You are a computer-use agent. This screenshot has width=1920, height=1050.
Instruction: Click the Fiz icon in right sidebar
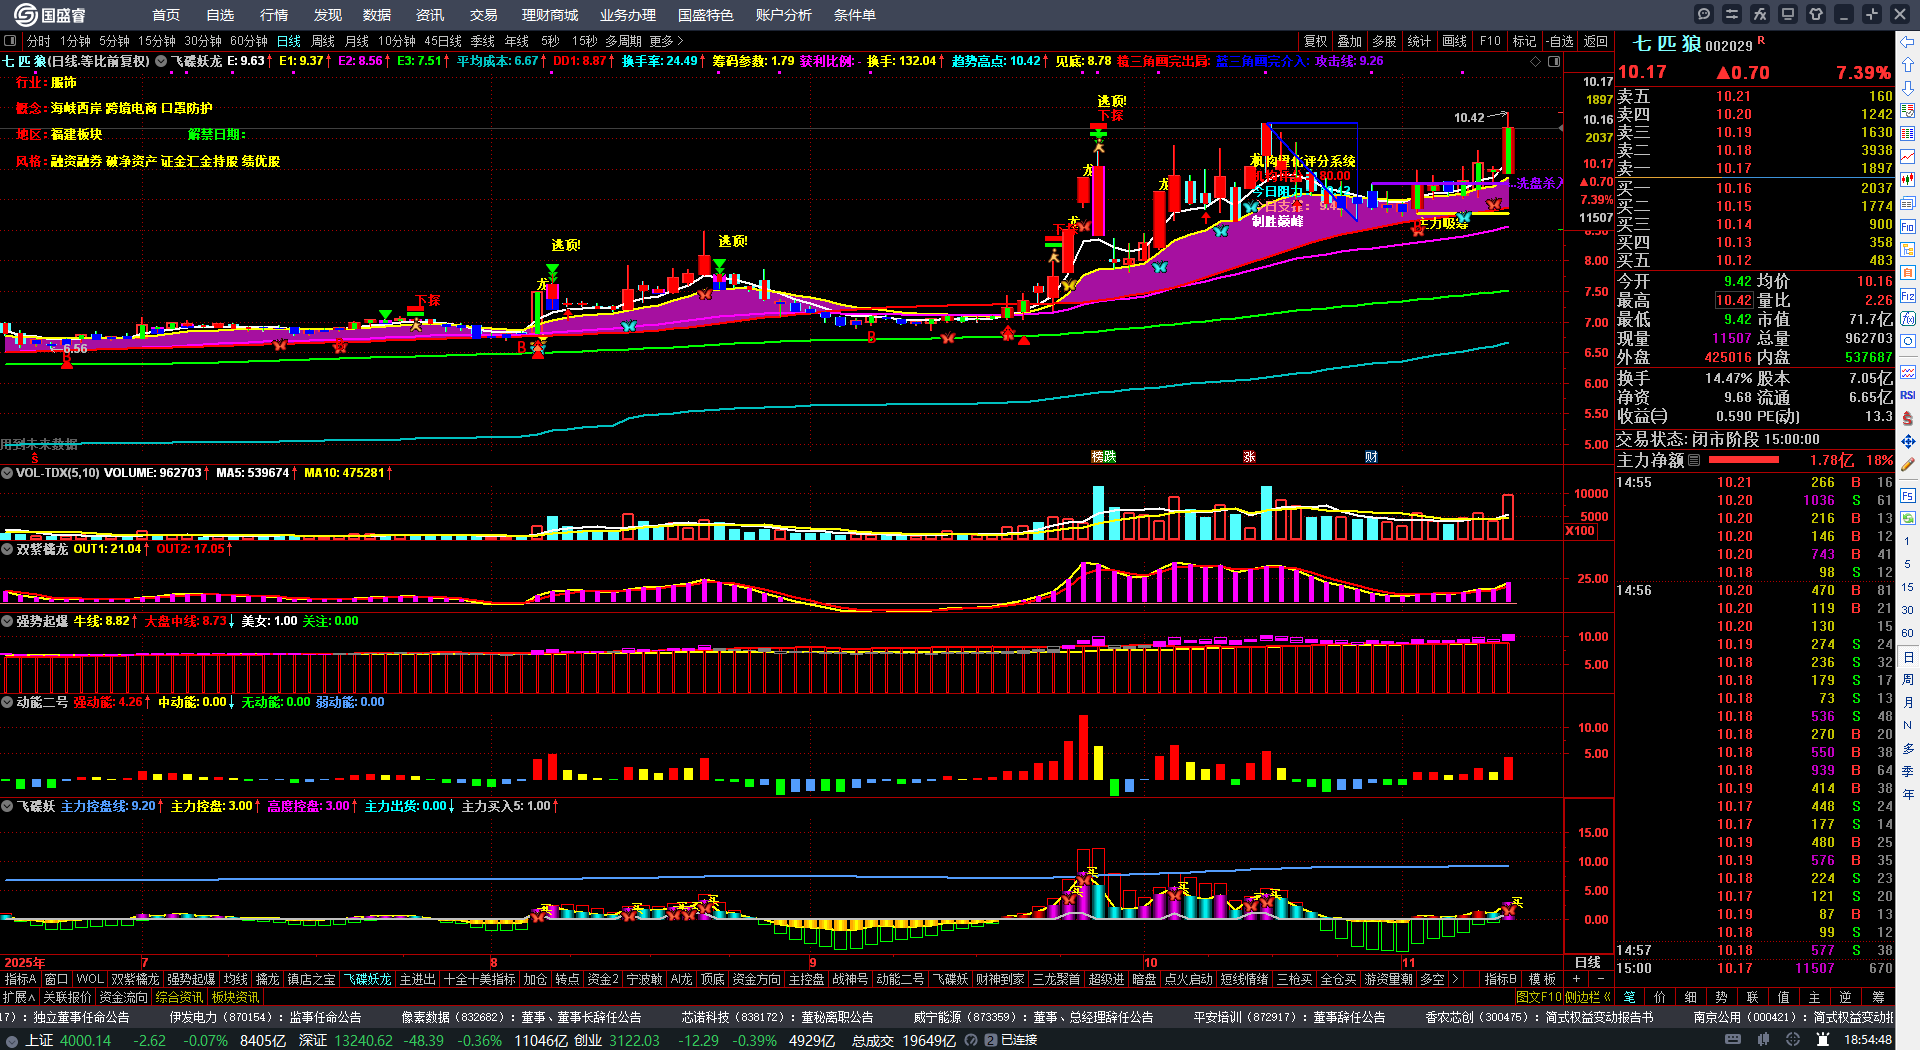[1908, 296]
